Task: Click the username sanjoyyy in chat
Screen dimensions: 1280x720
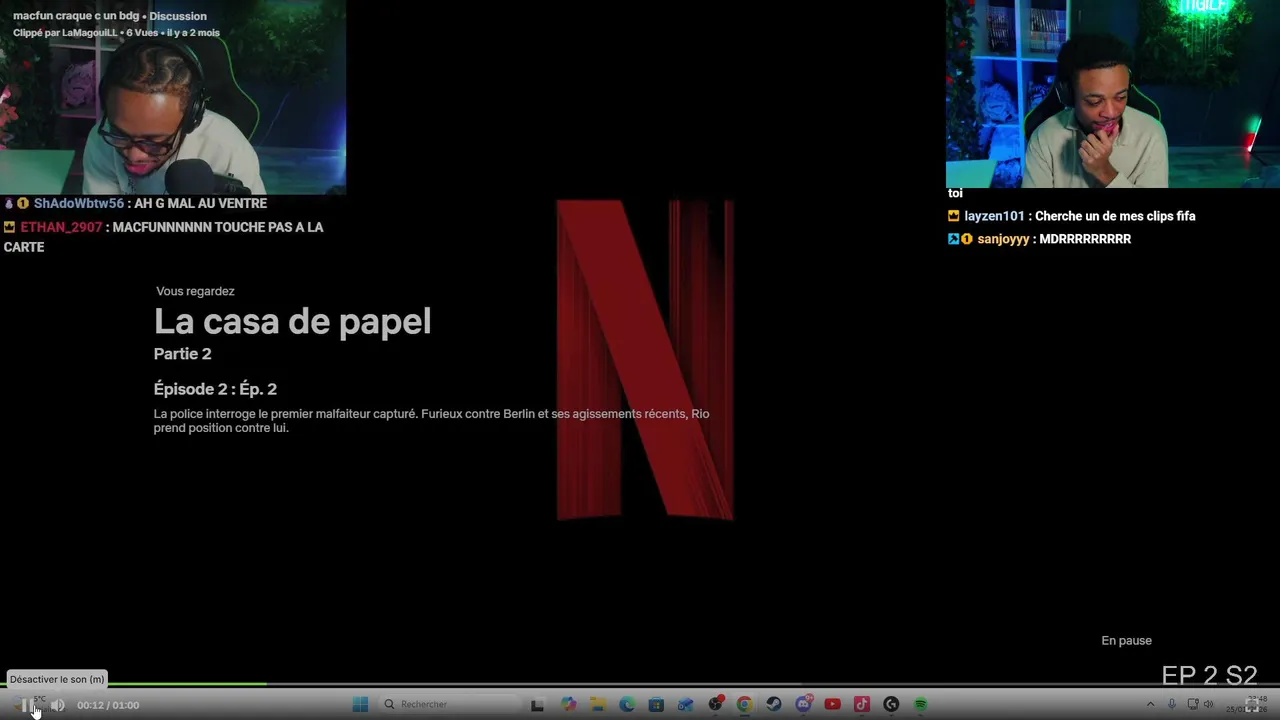Action: [x=1003, y=239]
